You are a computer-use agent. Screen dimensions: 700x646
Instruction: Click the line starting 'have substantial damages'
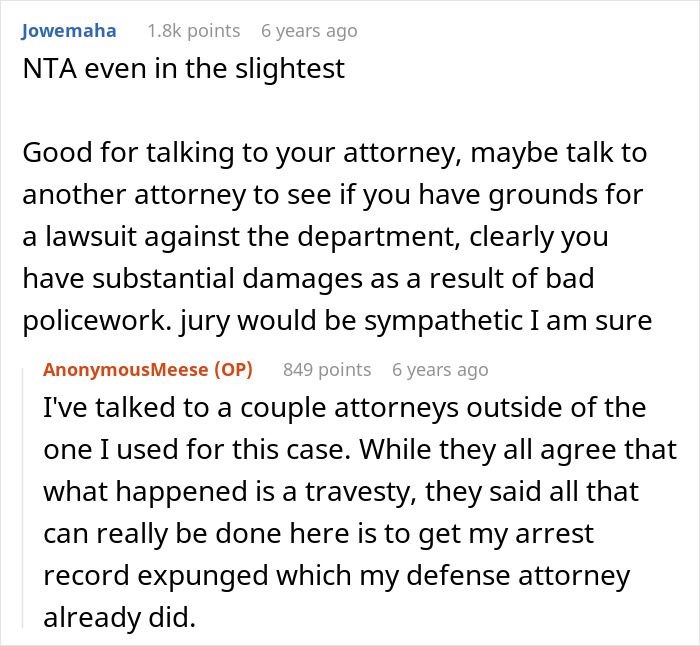click(308, 279)
